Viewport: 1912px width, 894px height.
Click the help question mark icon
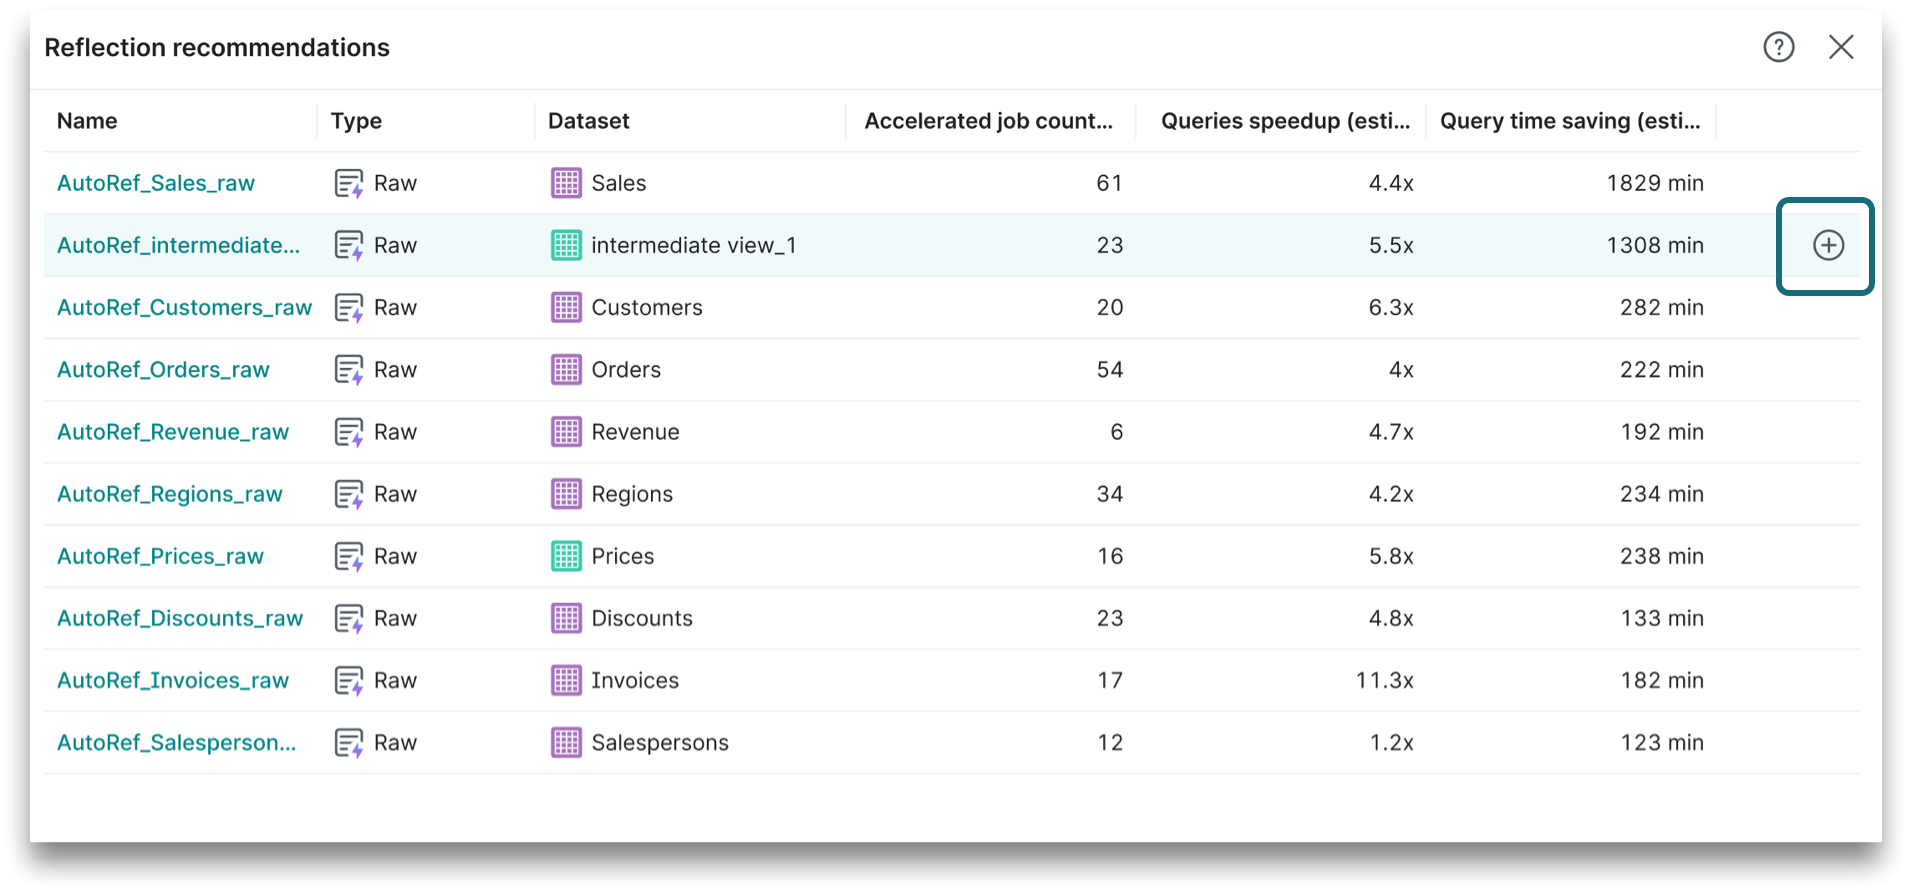(x=1778, y=47)
